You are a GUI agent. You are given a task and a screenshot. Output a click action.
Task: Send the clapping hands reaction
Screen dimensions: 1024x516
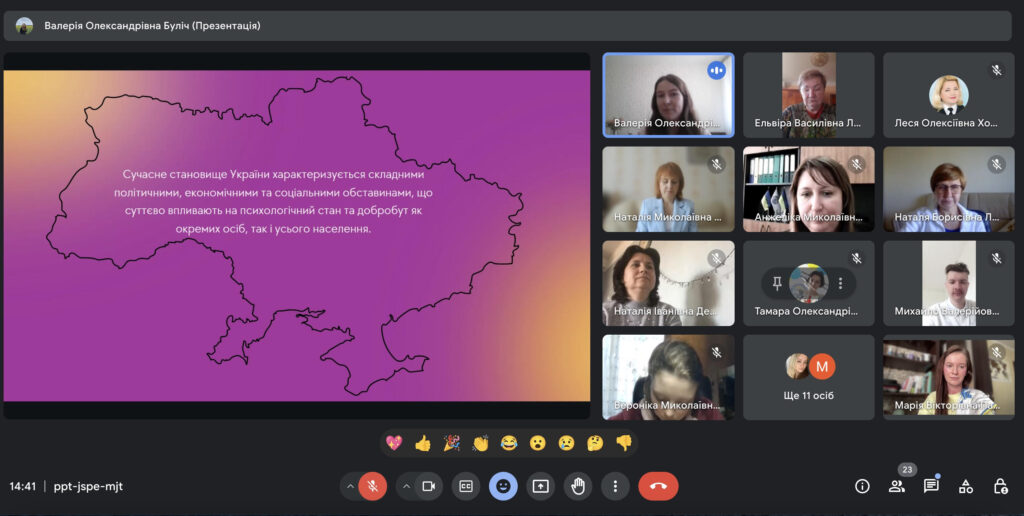480,443
